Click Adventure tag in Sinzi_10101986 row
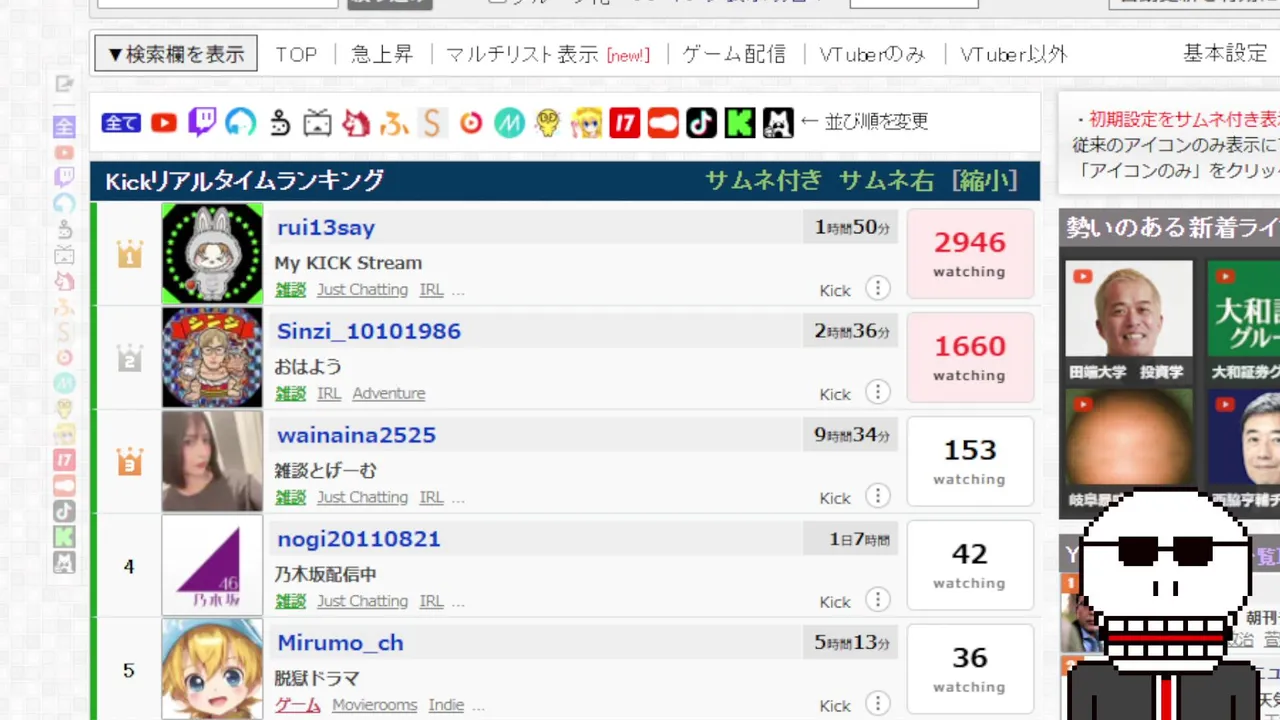 (x=389, y=394)
